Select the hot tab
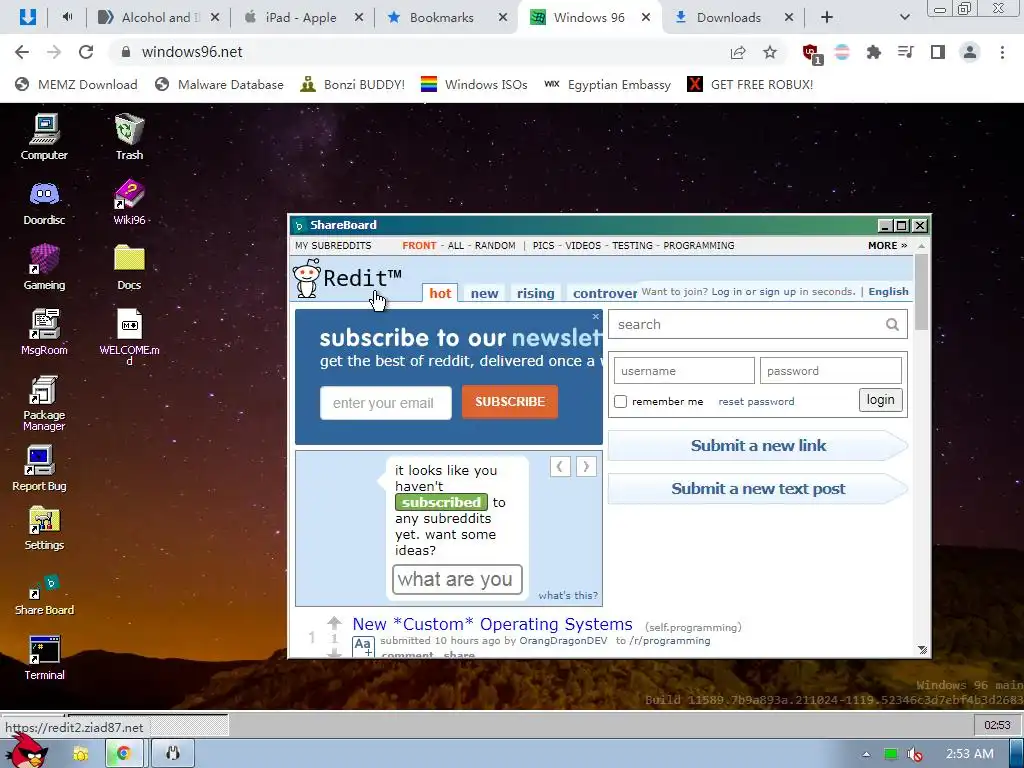 tap(440, 293)
